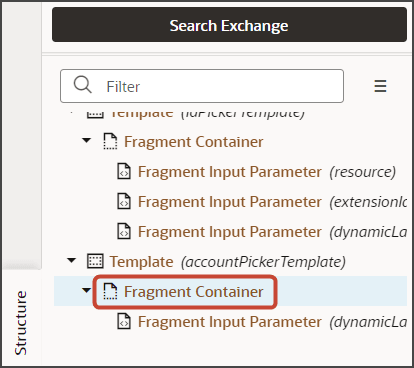Image resolution: width=414 pixels, height=368 pixels.
Task: Click the Search Exchange button
Action: point(229,25)
